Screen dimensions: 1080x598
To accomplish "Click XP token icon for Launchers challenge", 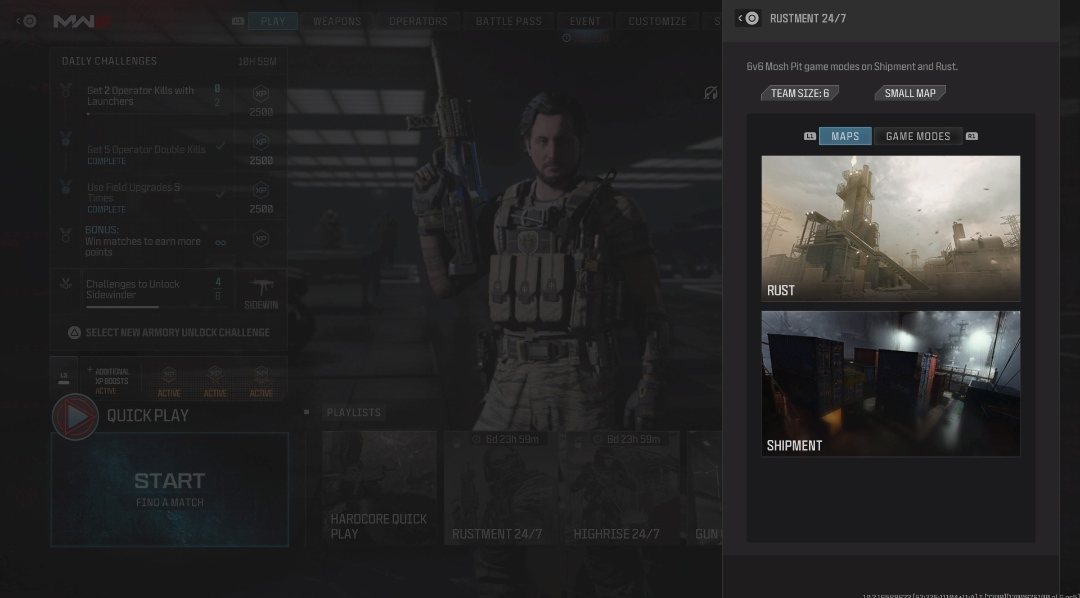I will [x=261, y=95].
